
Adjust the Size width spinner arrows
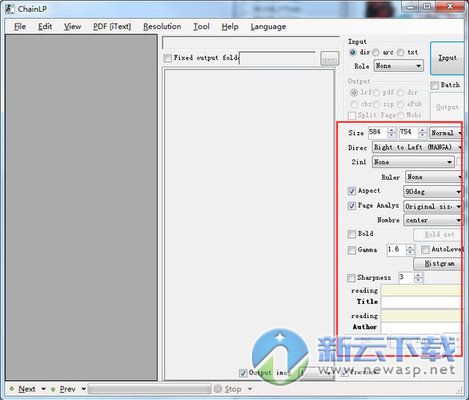click(392, 132)
